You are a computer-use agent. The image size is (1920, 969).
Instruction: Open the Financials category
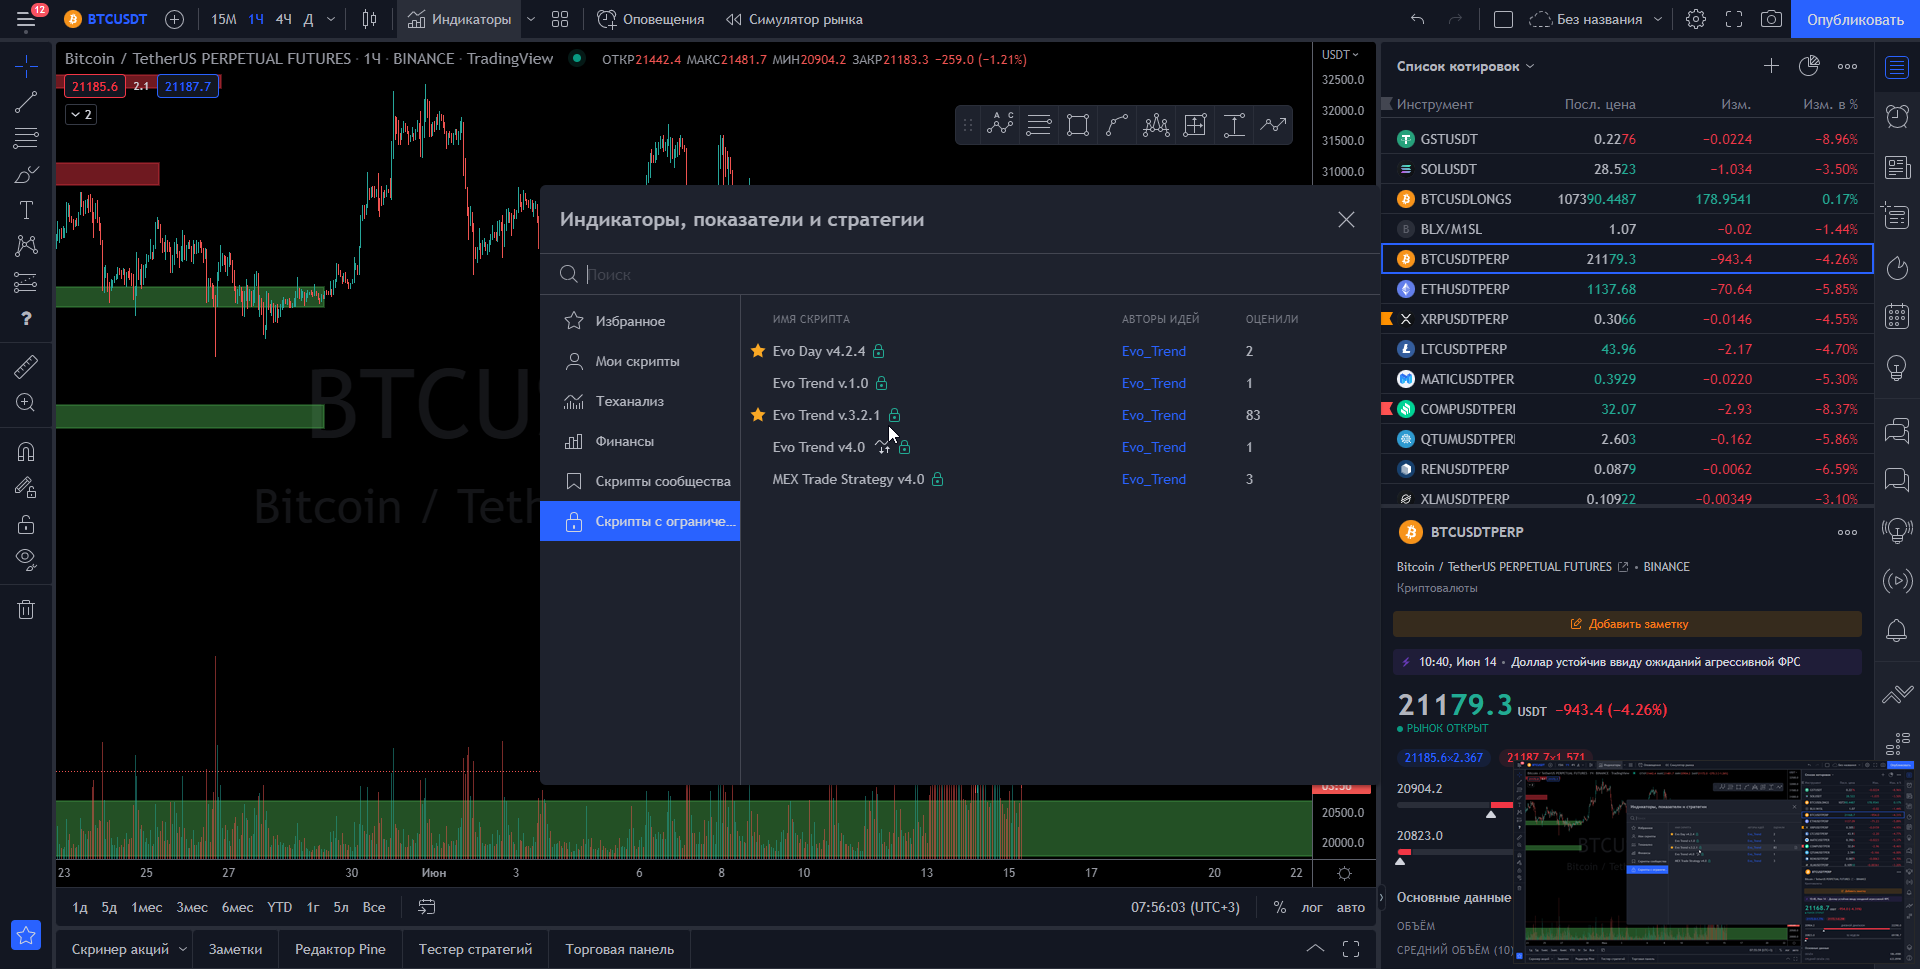click(640, 441)
